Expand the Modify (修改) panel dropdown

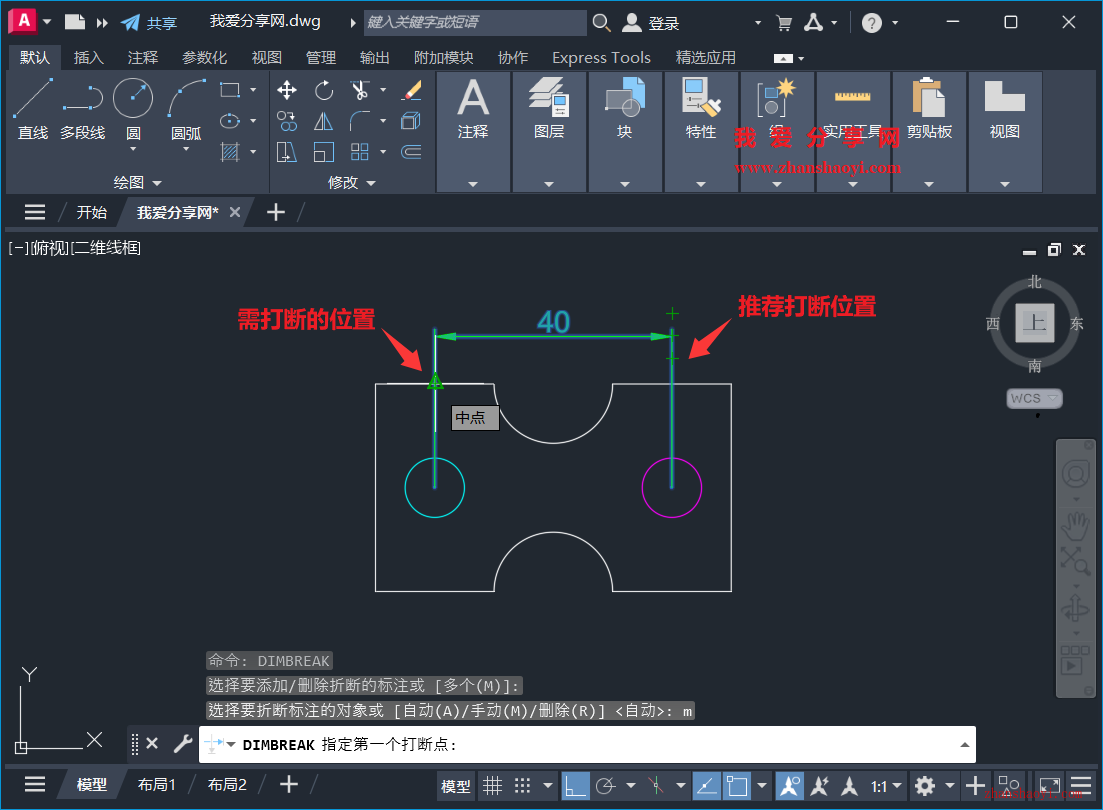click(352, 182)
